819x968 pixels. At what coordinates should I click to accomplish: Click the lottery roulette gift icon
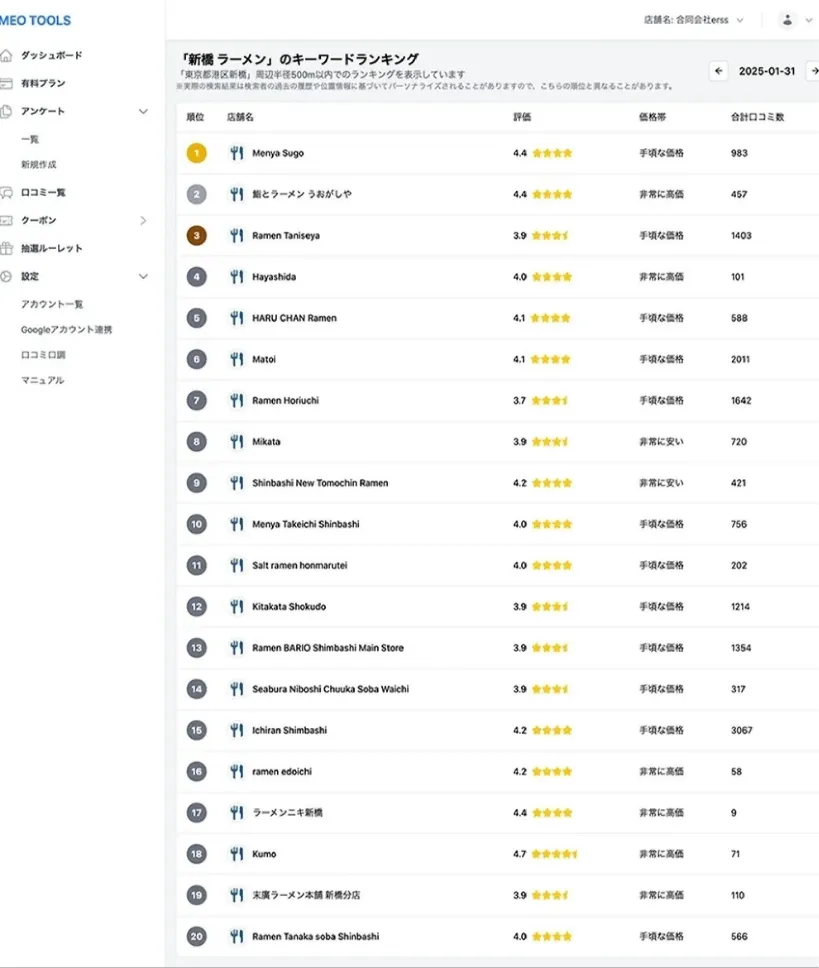[7, 248]
